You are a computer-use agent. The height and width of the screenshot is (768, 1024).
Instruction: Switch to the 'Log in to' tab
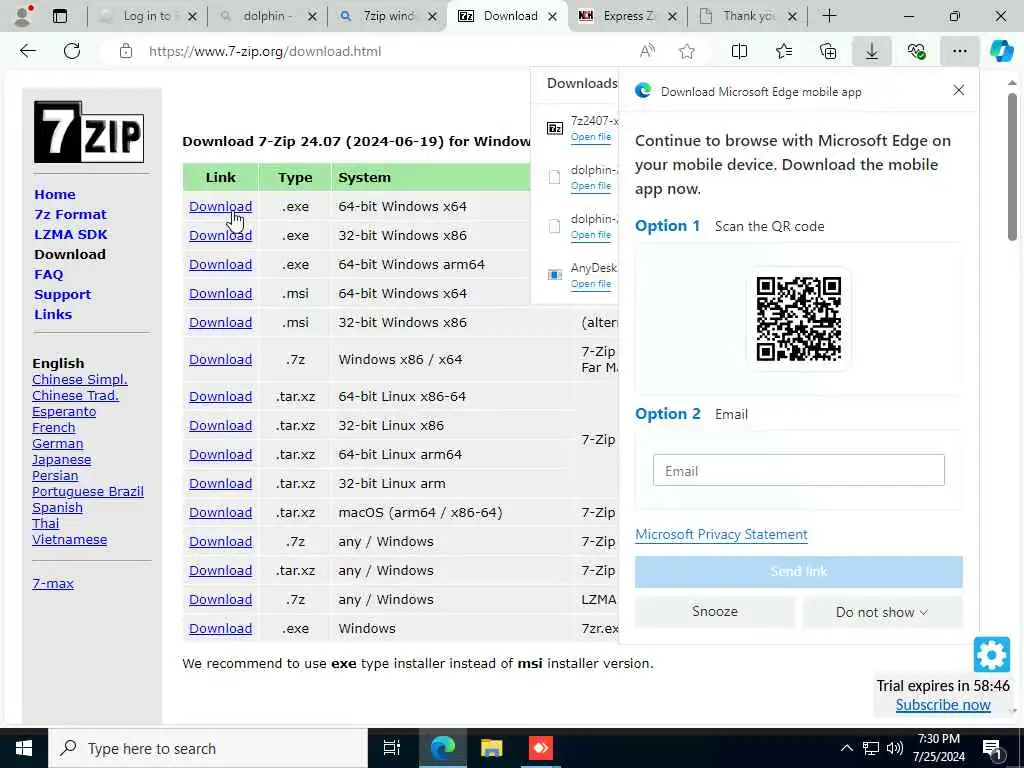[147, 16]
